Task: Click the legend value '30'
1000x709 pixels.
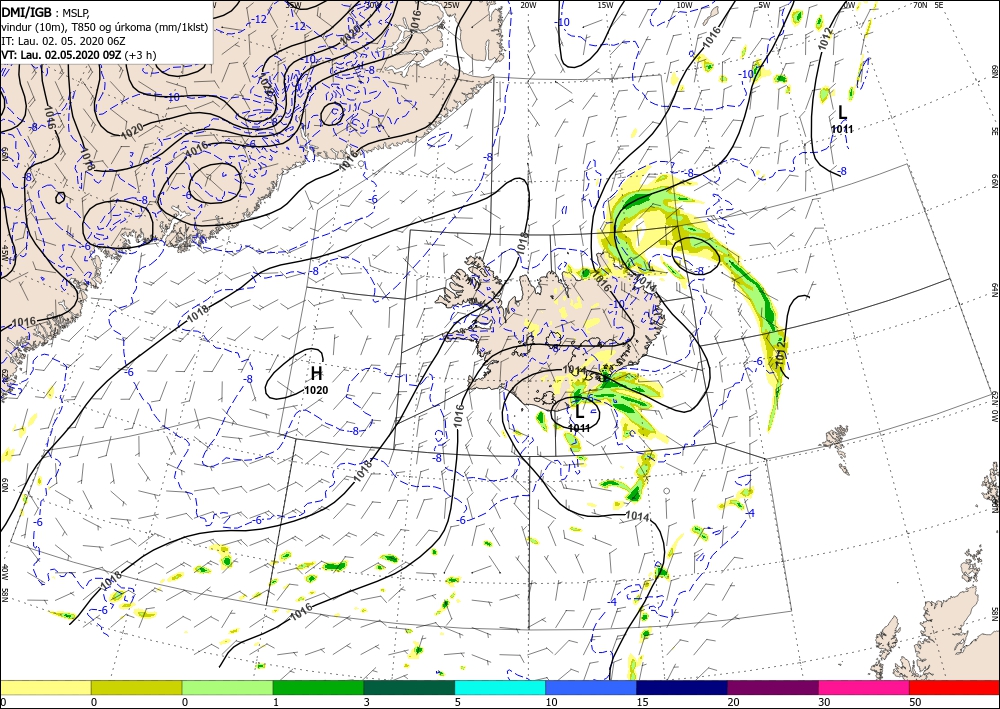Action: click(823, 702)
